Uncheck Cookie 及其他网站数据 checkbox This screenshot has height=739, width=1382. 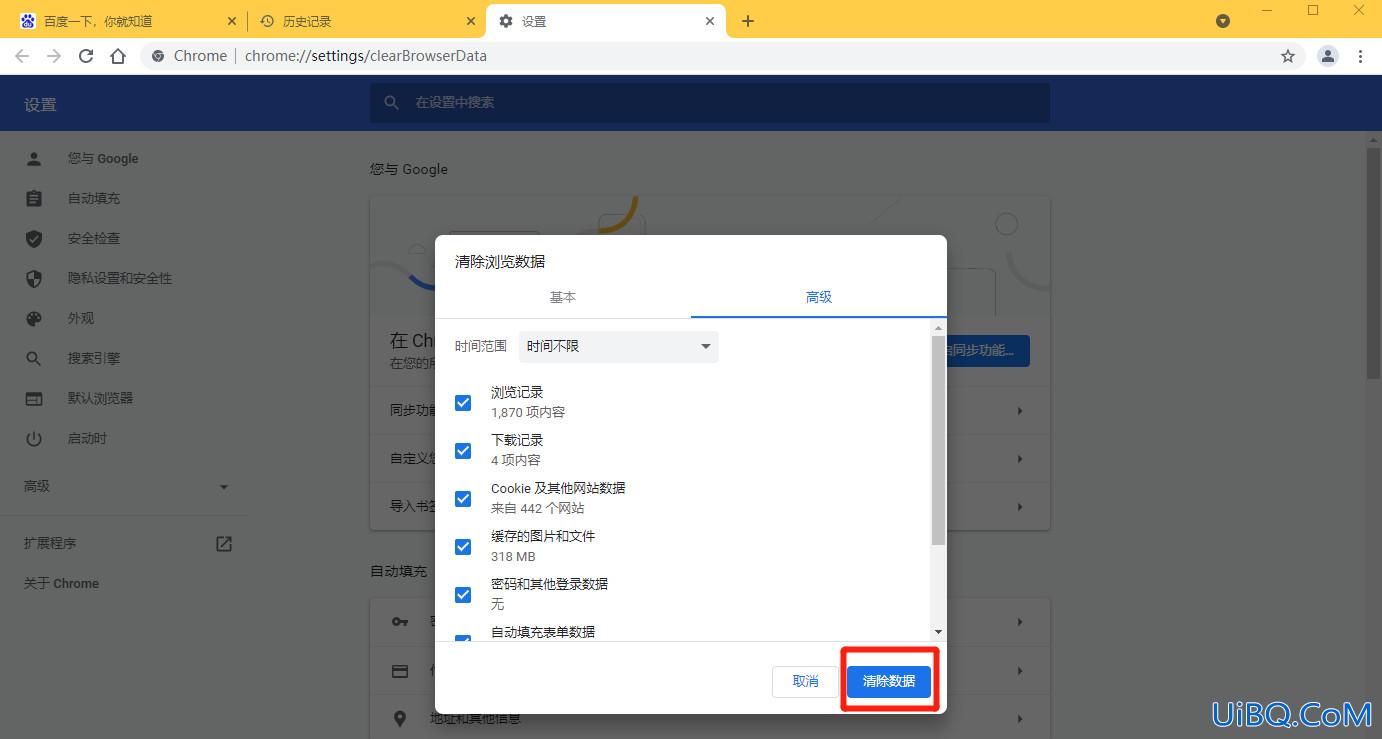[x=463, y=498]
